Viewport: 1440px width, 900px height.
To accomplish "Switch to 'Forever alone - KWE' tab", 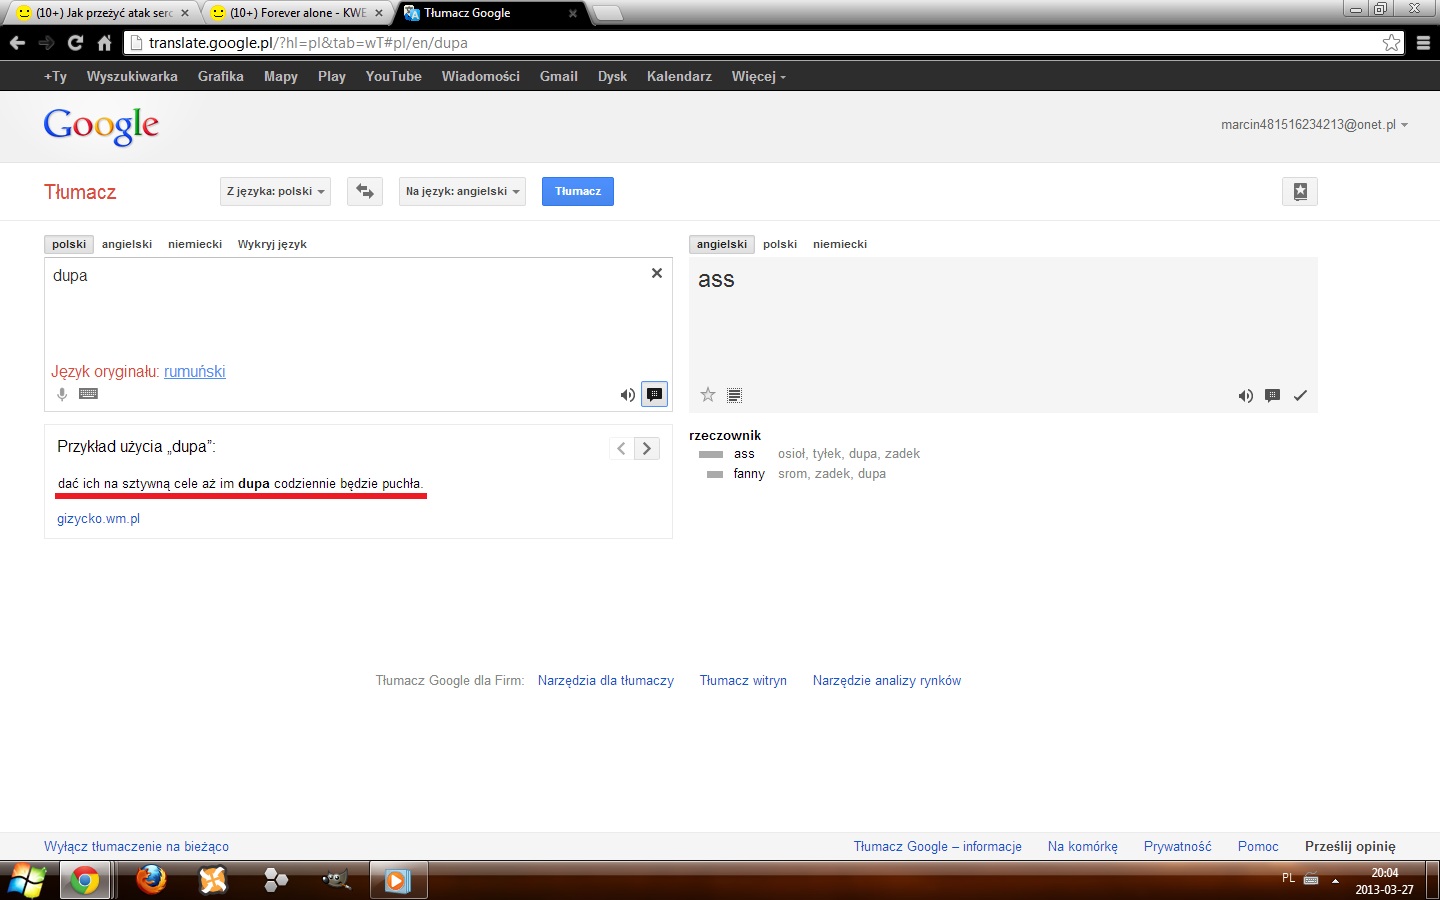I will [295, 13].
